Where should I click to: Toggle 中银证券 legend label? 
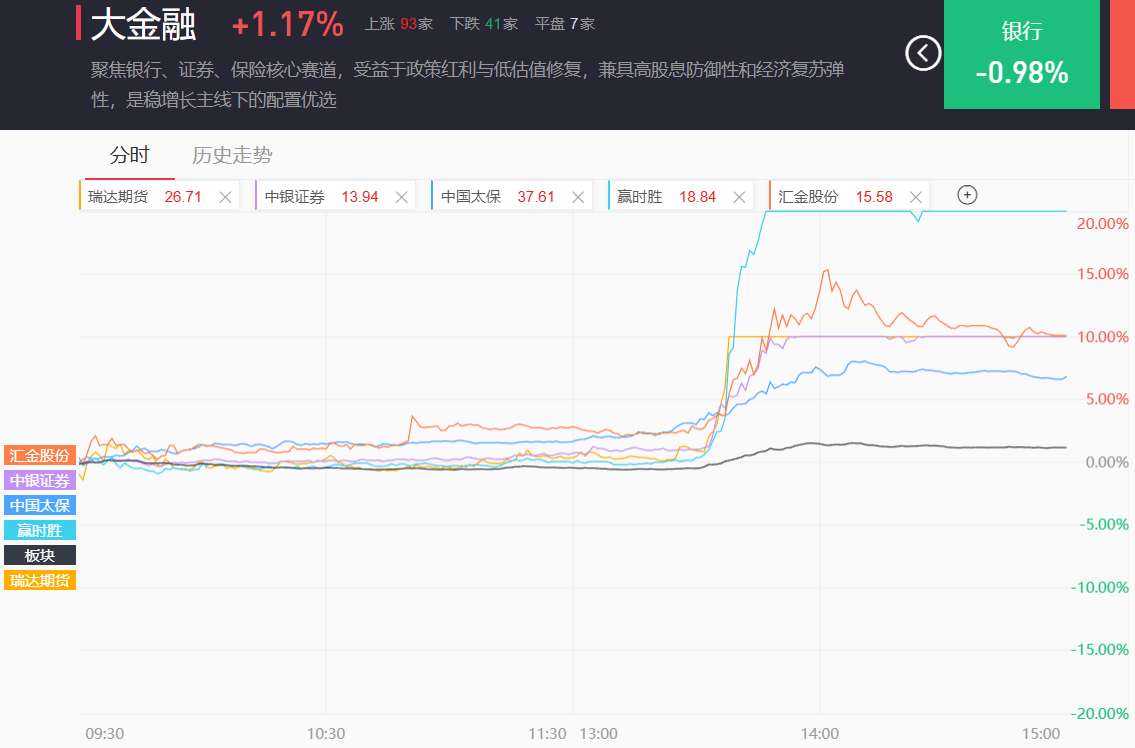pyautogui.click(x=40, y=480)
